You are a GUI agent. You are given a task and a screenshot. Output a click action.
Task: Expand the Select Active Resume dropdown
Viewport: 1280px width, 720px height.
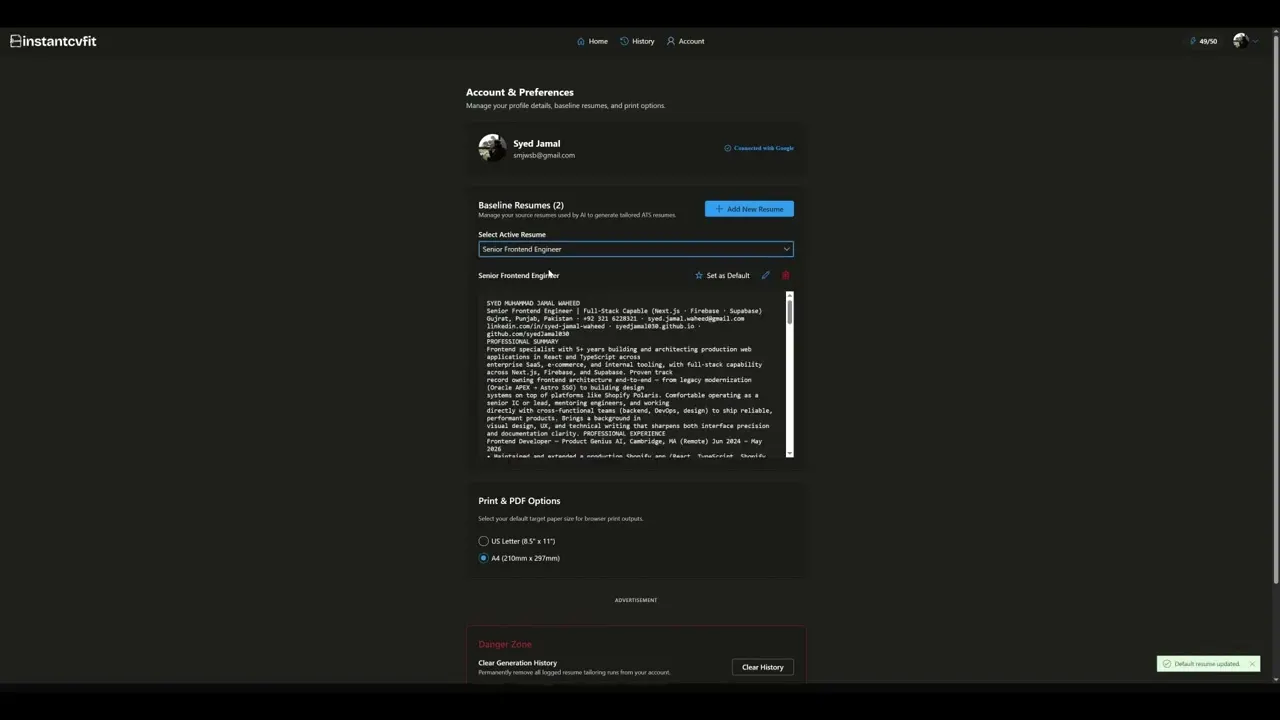[x=636, y=249]
